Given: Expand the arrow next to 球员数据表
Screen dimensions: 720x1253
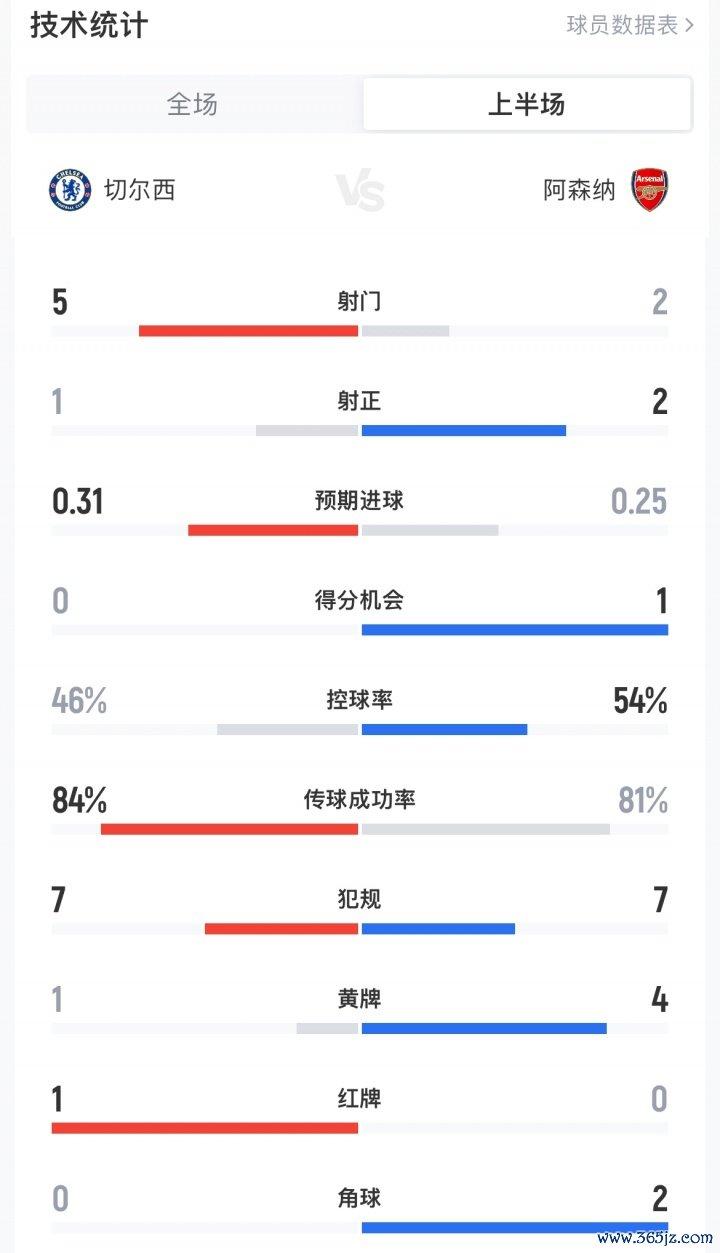Looking at the screenshot, I should (690, 25).
